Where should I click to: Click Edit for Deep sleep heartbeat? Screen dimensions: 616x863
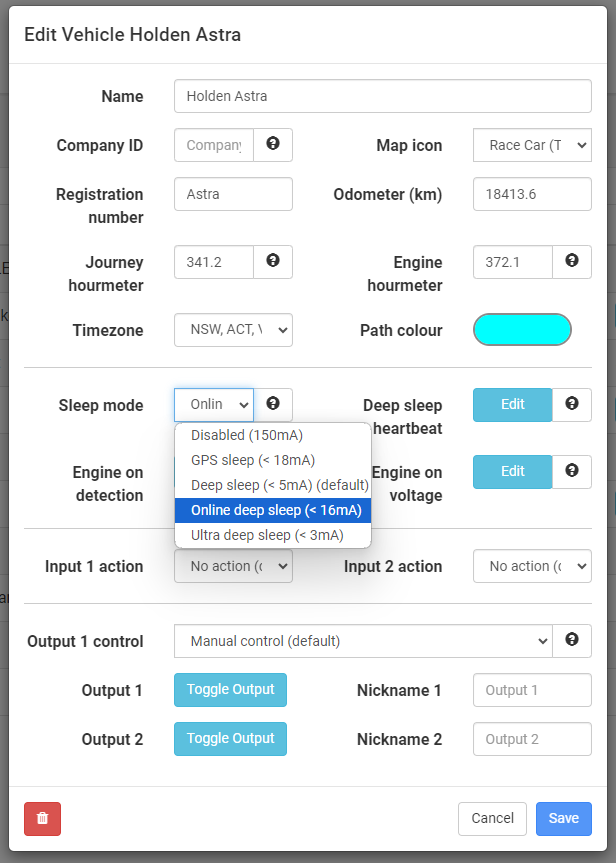click(x=513, y=405)
